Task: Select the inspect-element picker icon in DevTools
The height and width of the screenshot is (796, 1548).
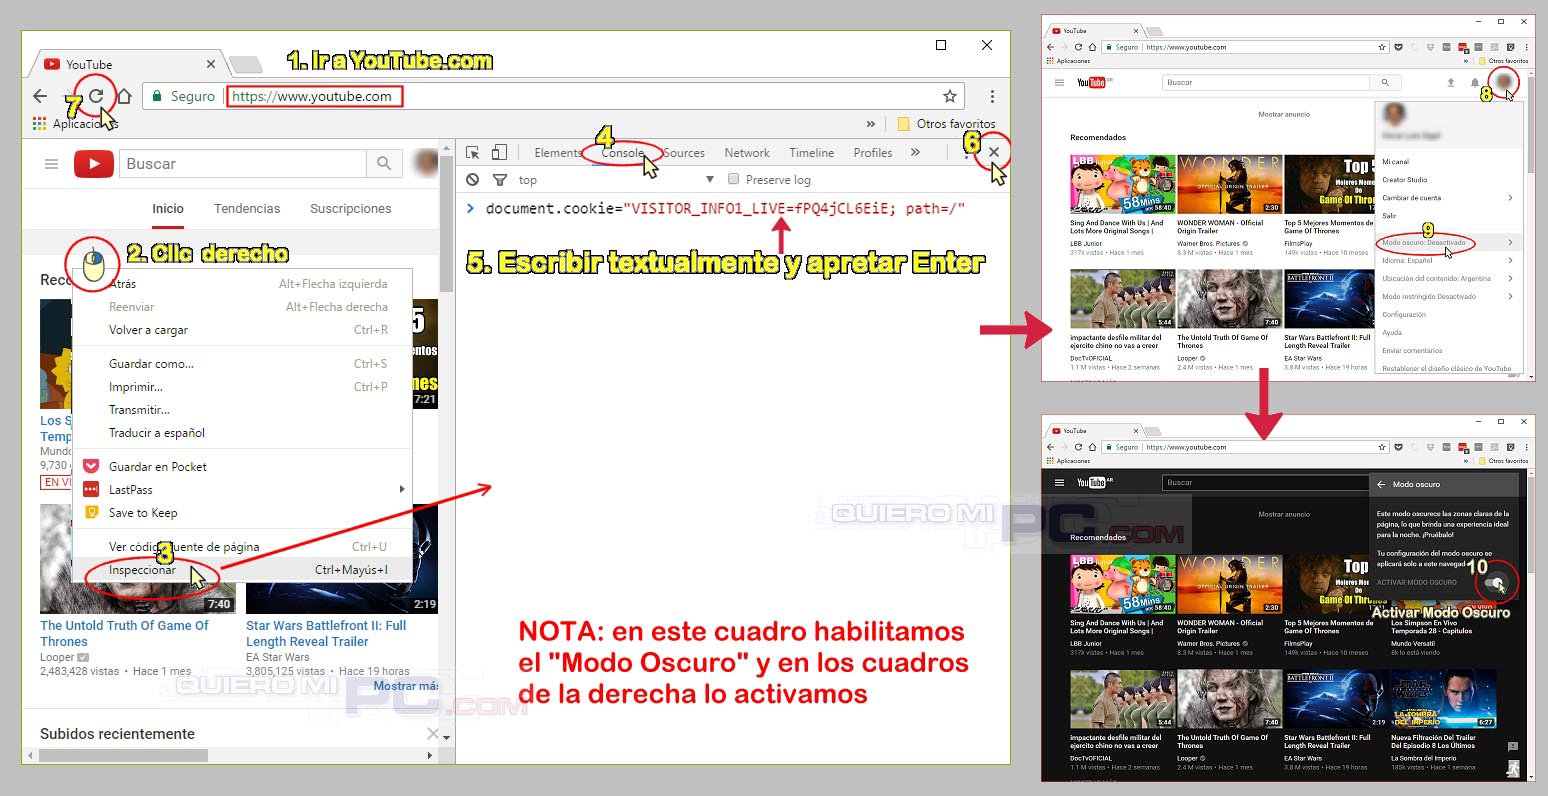Action: click(473, 152)
